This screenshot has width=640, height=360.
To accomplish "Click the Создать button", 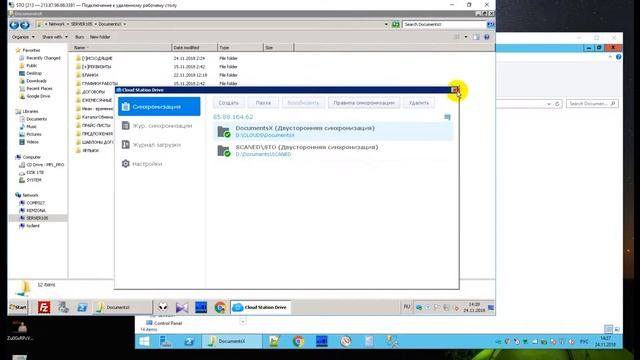I will coord(229,103).
